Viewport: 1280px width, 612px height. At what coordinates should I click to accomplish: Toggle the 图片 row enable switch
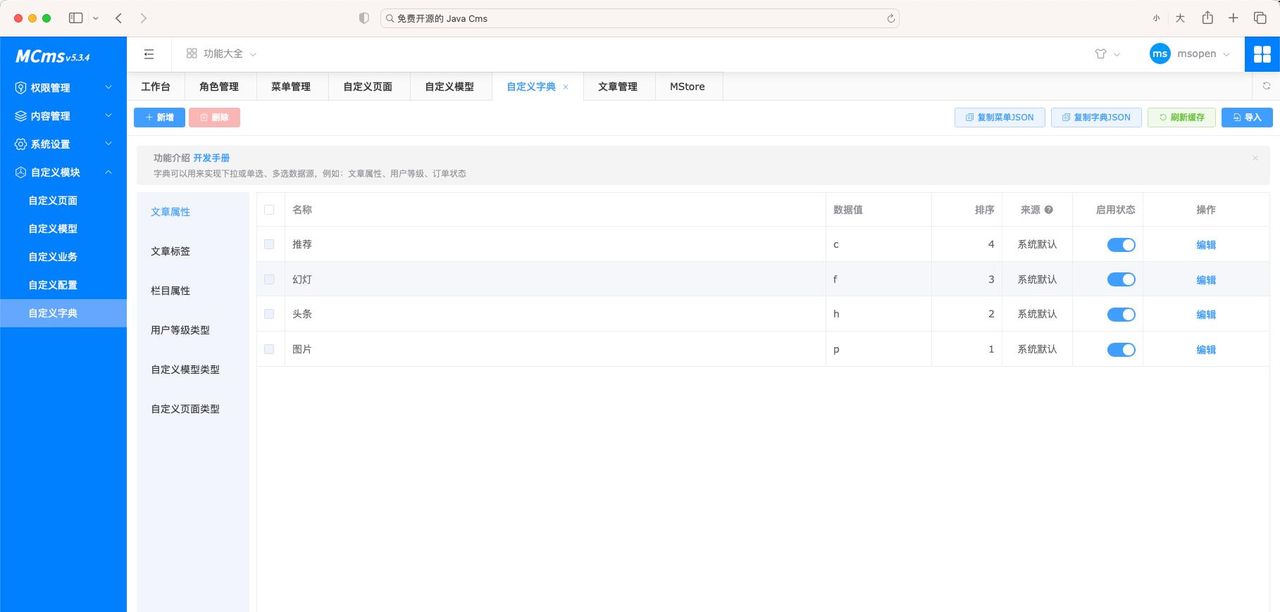coord(1121,349)
